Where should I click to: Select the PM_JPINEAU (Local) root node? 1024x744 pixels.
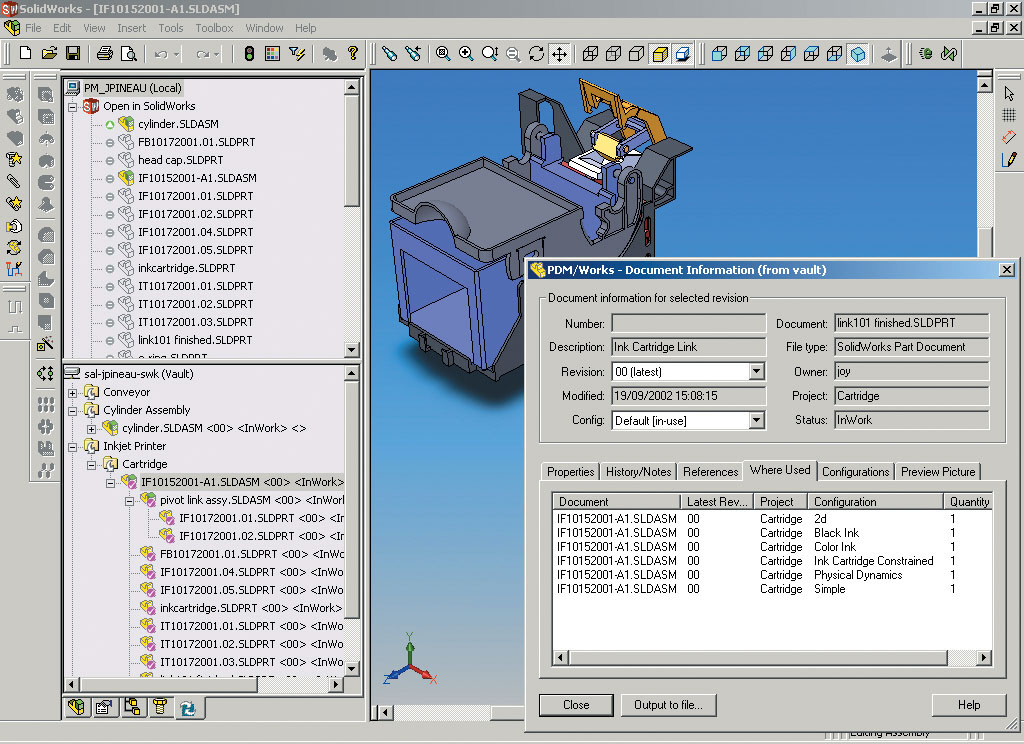(x=133, y=88)
